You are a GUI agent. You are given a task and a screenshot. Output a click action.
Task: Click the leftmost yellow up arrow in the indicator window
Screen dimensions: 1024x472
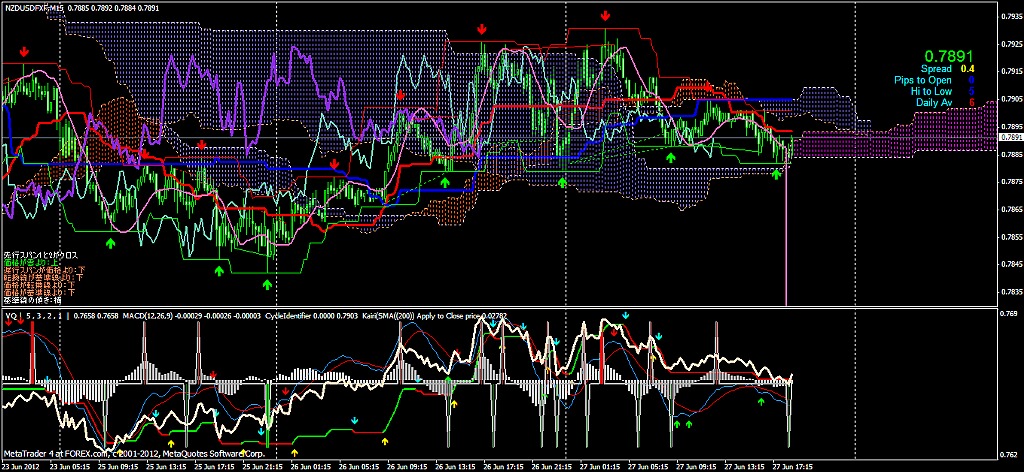pyautogui.click(x=171, y=441)
